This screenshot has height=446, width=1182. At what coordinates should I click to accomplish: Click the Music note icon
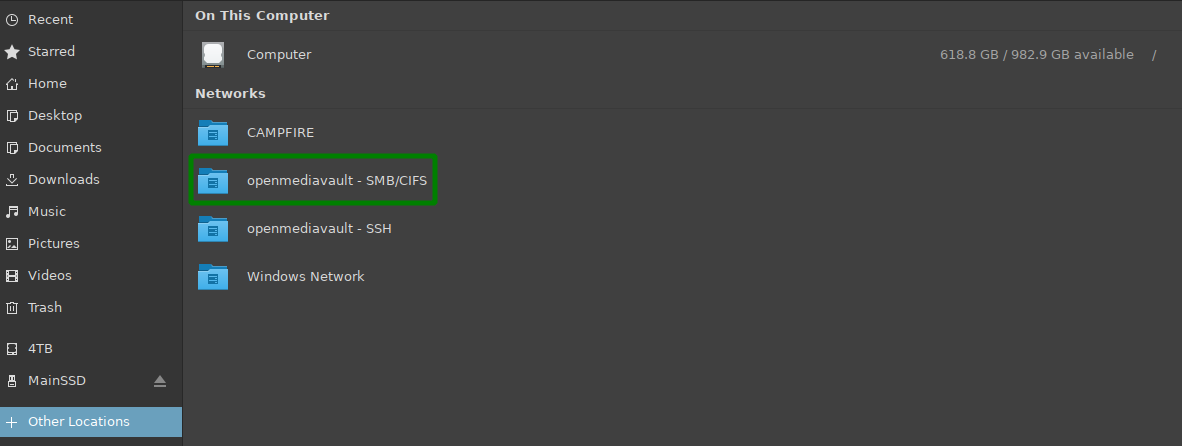(12, 212)
